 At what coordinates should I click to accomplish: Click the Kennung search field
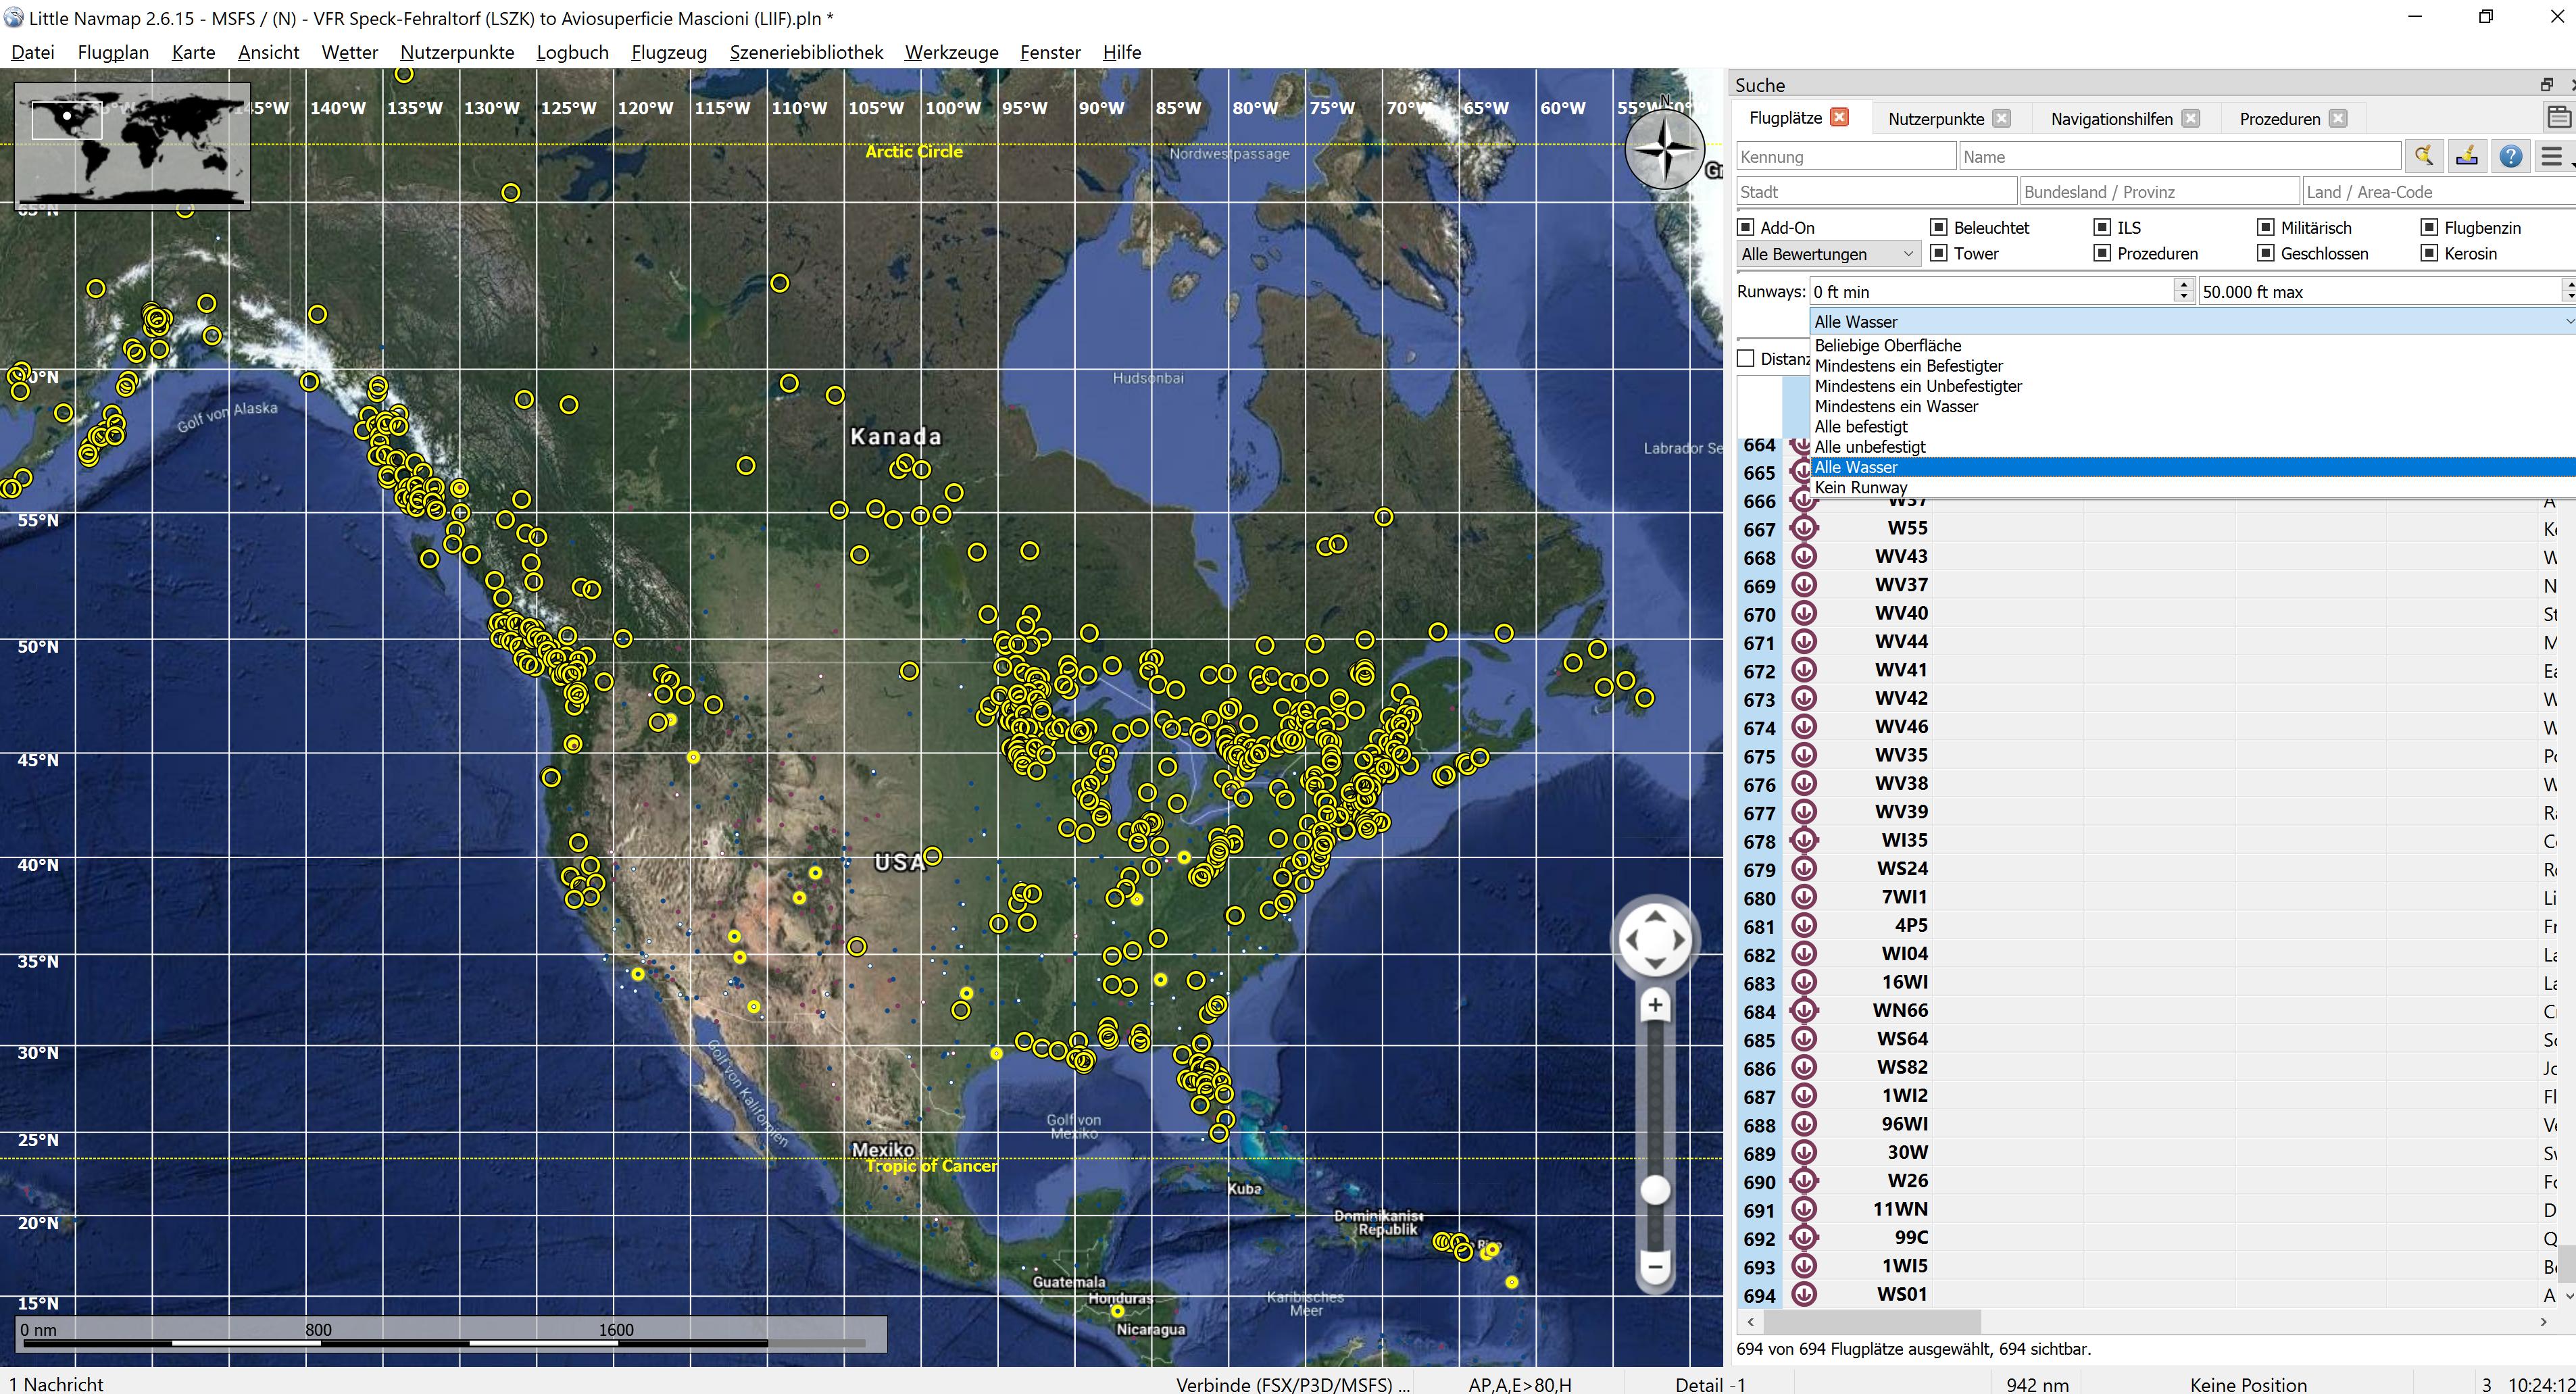(x=1846, y=157)
